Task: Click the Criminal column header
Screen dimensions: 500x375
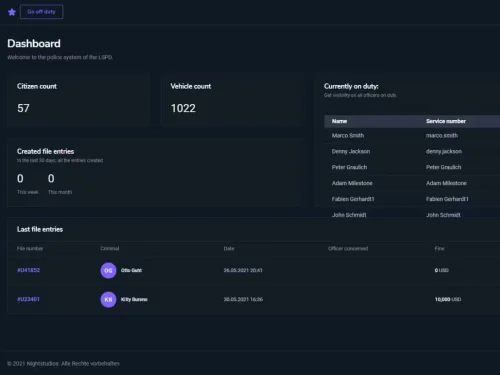Action: (110, 248)
